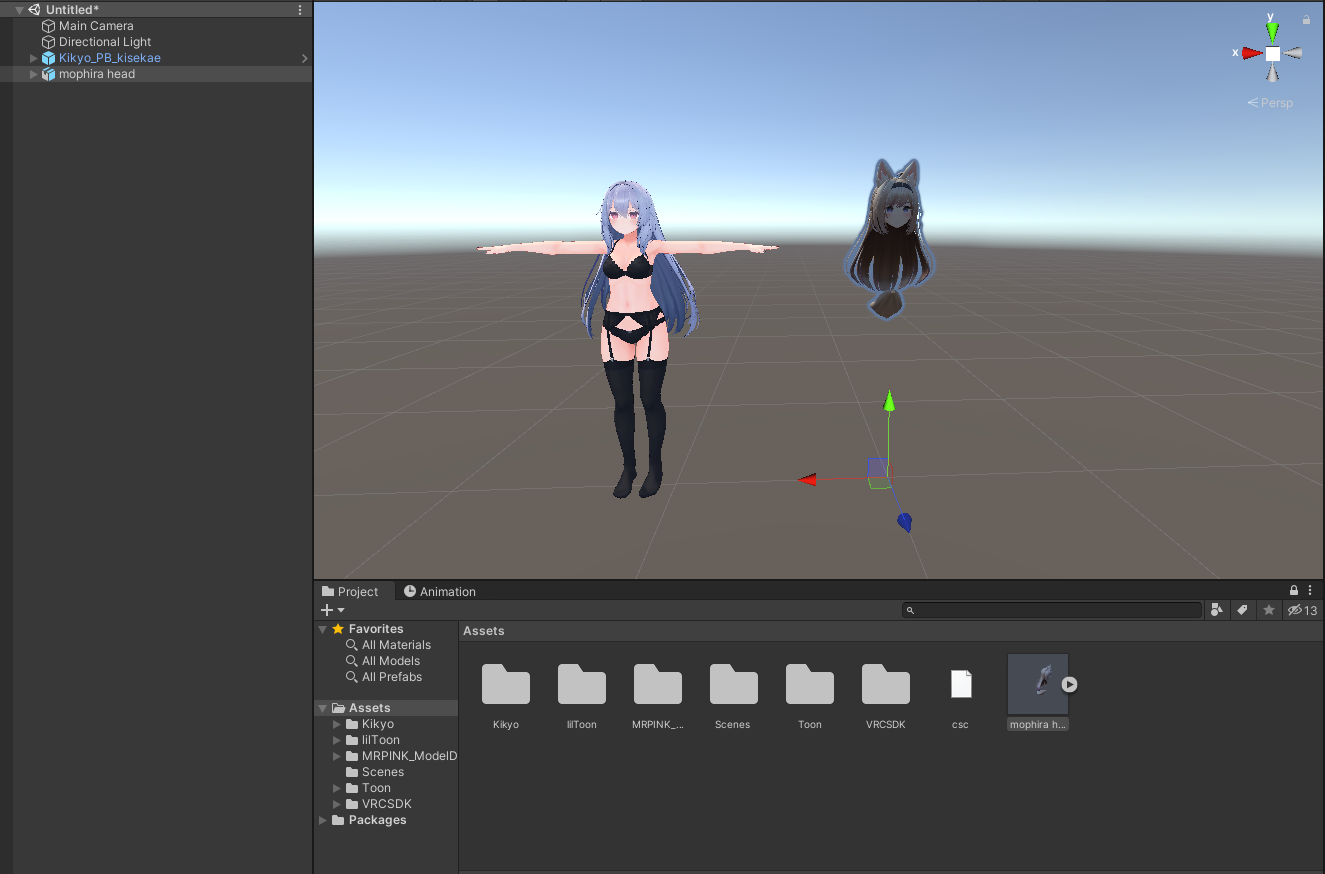Image resolution: width=1325 pixels, height=874 pixels.
Task: Click the Search by Type icon
Action: (1216, 610)
